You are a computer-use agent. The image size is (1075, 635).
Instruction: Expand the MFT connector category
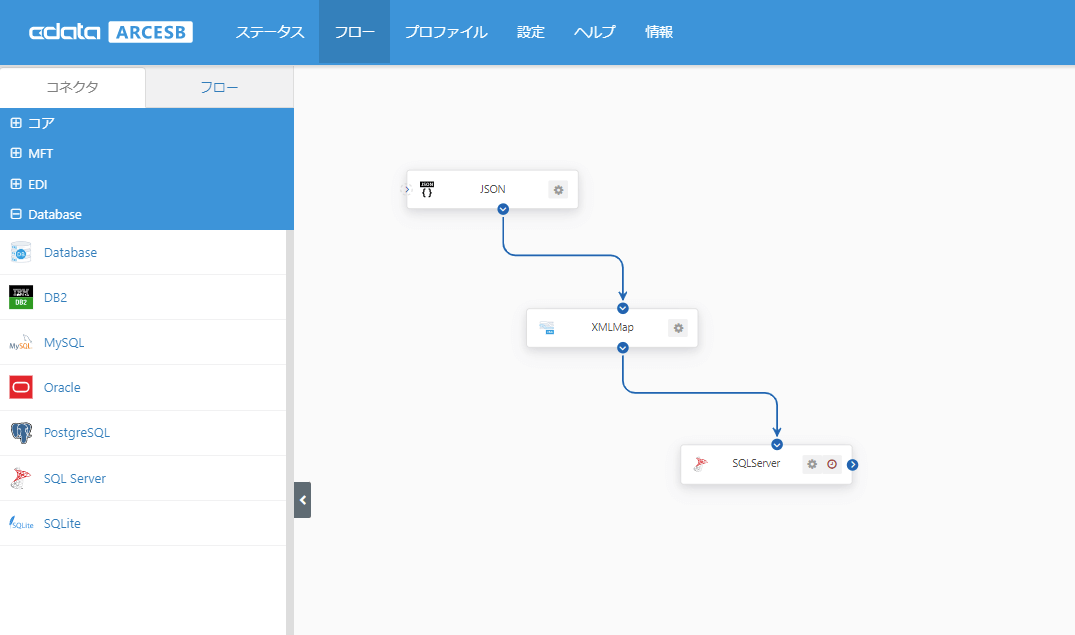click(16, 154)
